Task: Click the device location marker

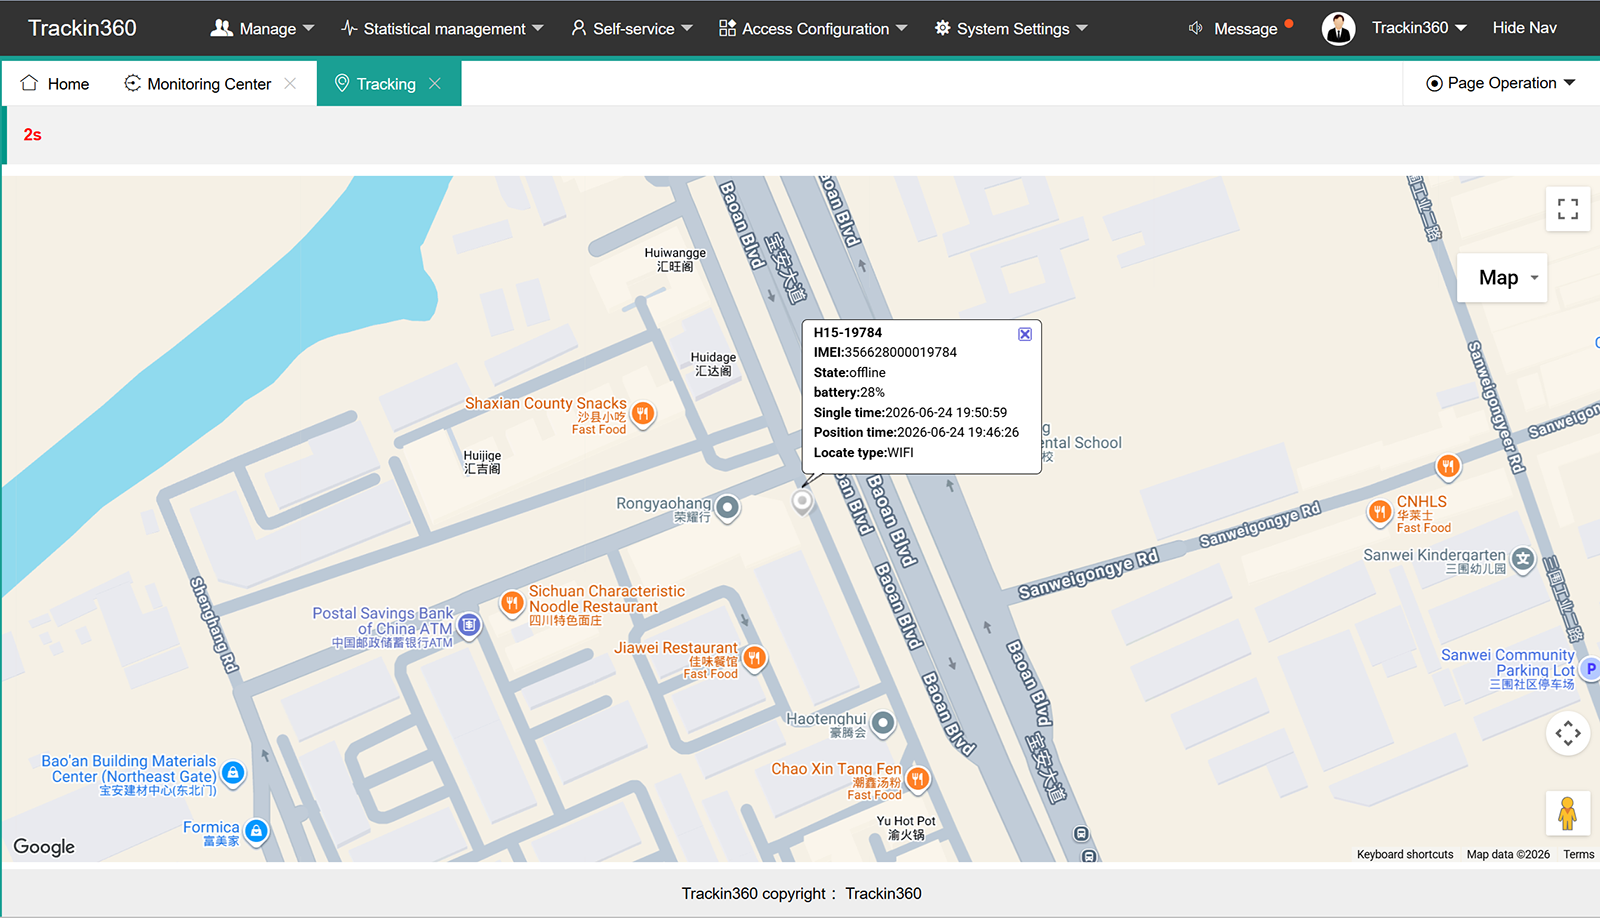Action: [802, 500]
